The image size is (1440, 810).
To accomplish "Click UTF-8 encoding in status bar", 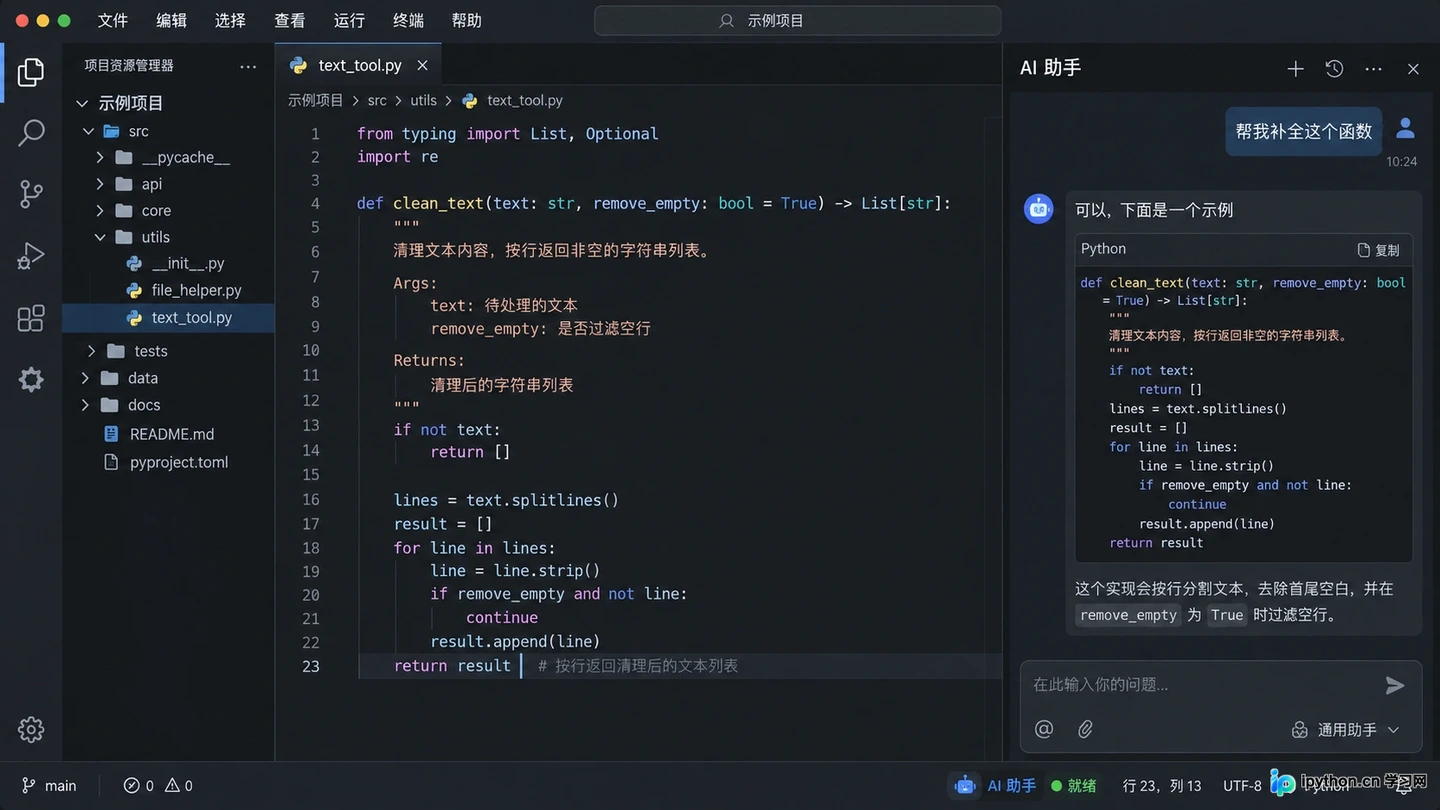I will point(1242,786).
